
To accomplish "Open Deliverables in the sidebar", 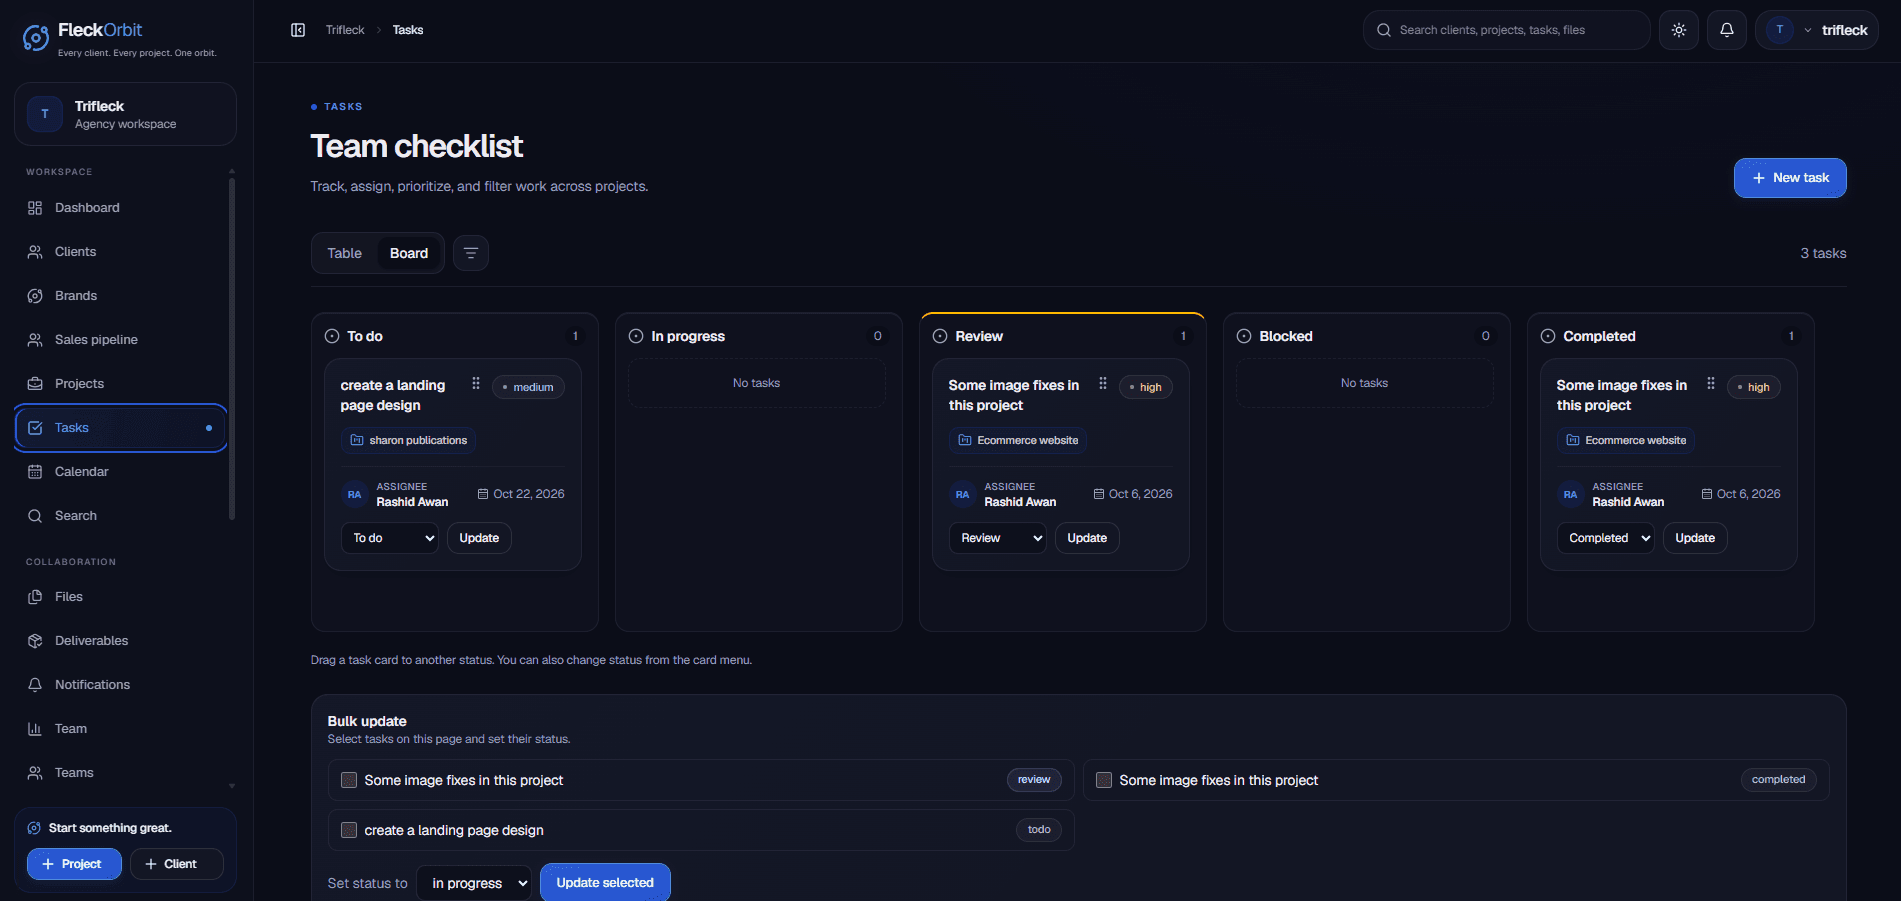I will click(x=121, y=641).
